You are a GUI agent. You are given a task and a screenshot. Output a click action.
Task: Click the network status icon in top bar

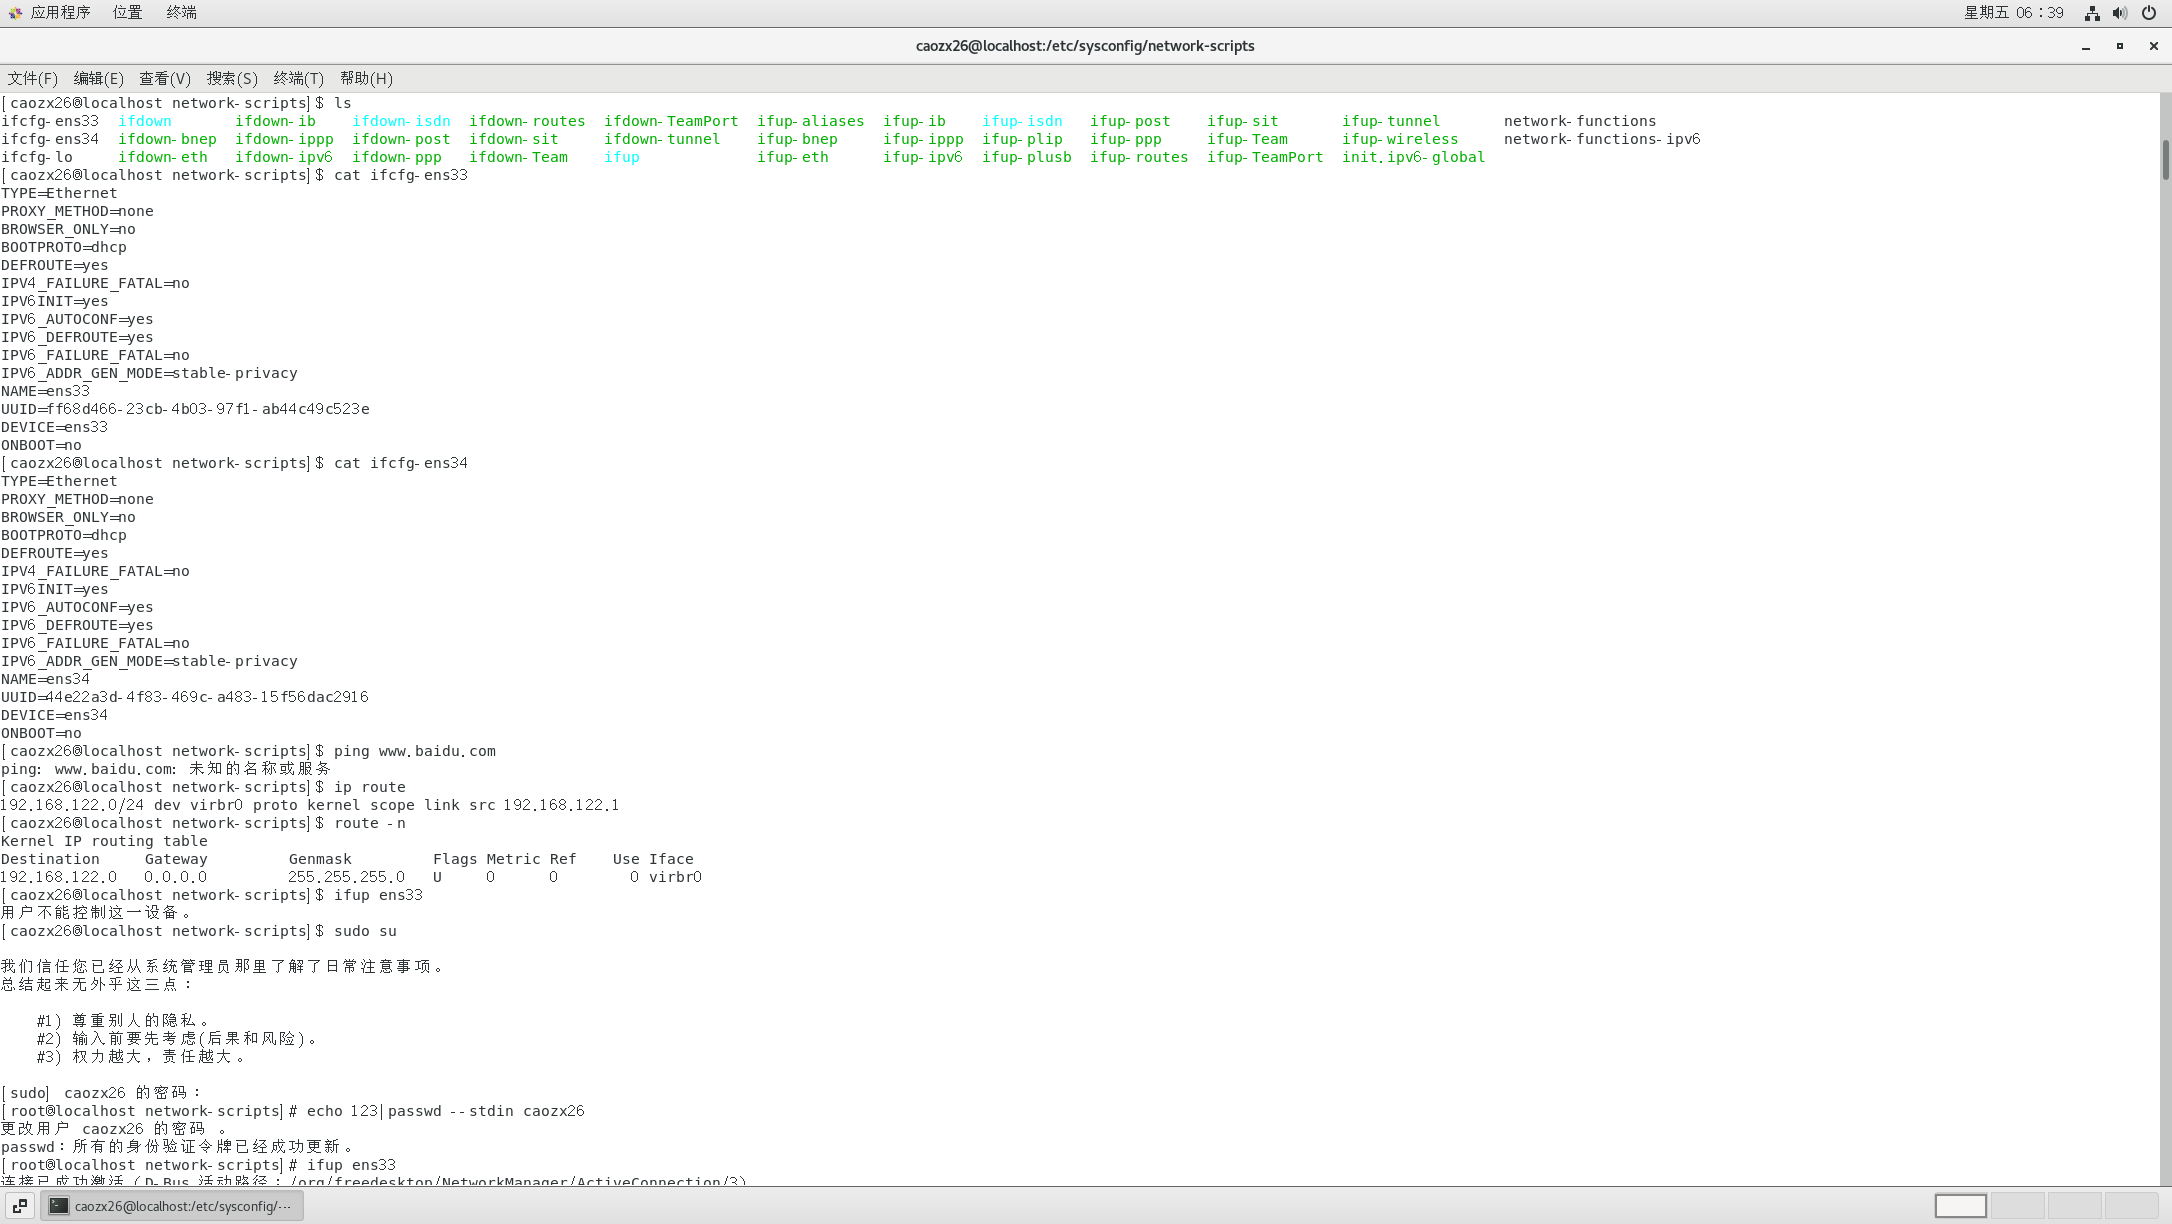2091,13
